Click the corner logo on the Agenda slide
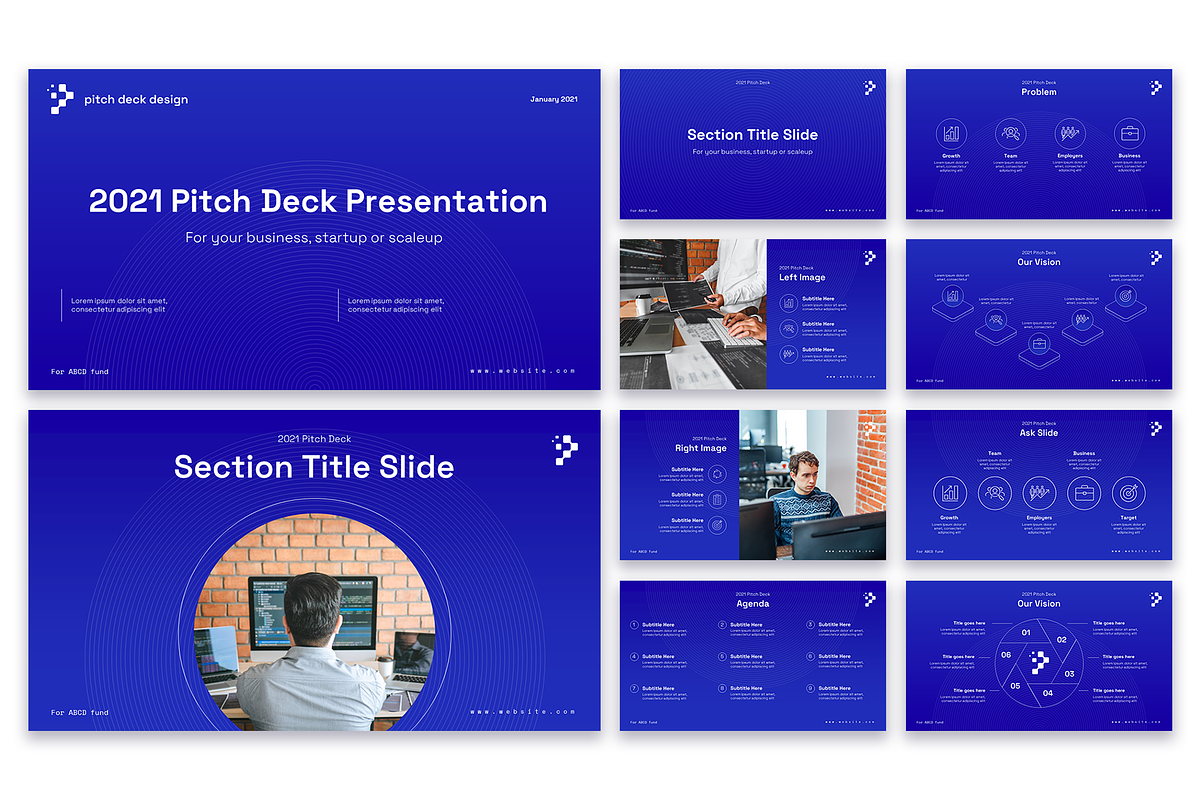1200x800 pixels. pyautogui.click(x=870, y=599)
